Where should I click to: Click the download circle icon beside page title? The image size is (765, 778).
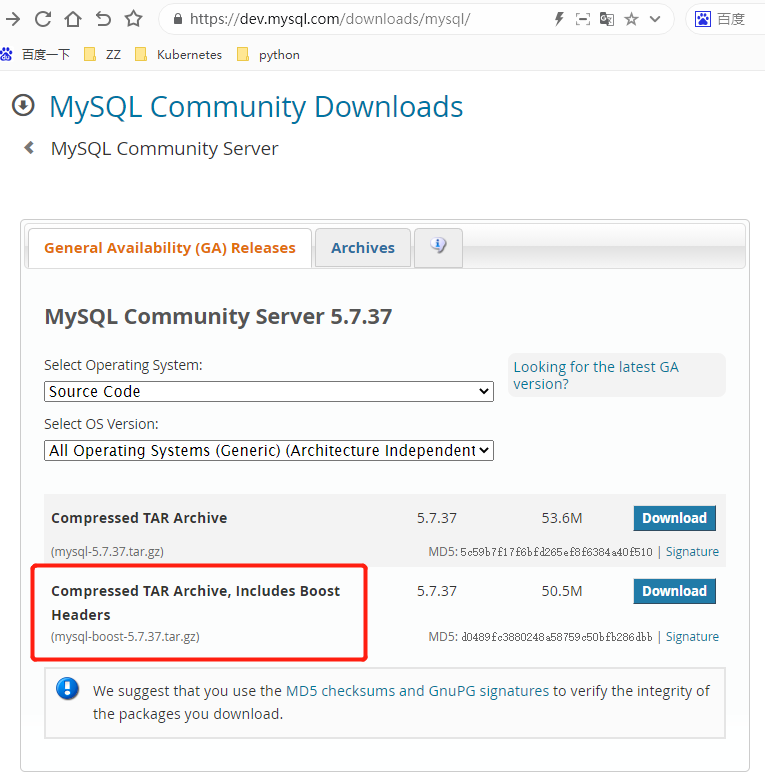tap(23, 105)
